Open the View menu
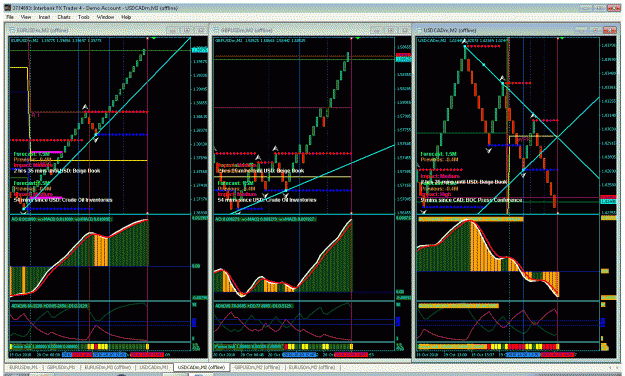 26,17
